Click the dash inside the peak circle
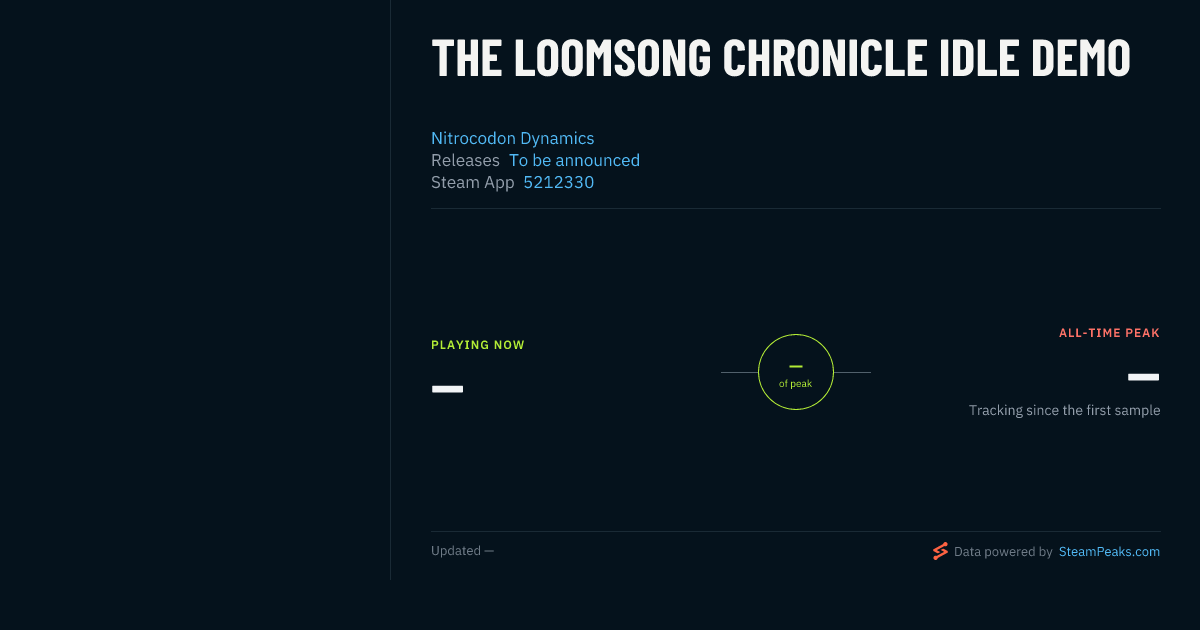This screenshot has height=630, width=1200. tap(796, 366)
